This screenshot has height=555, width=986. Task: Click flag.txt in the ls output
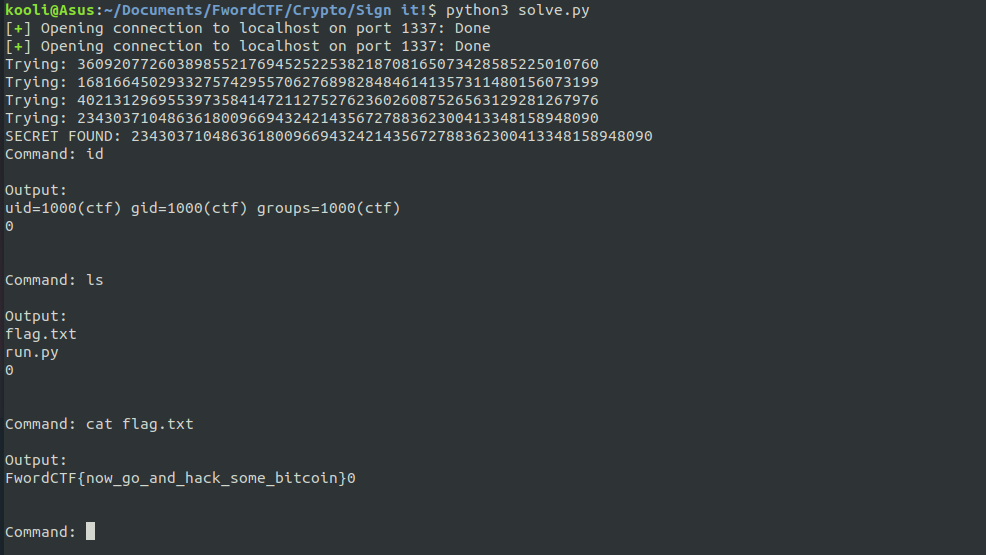click(41, 334)
